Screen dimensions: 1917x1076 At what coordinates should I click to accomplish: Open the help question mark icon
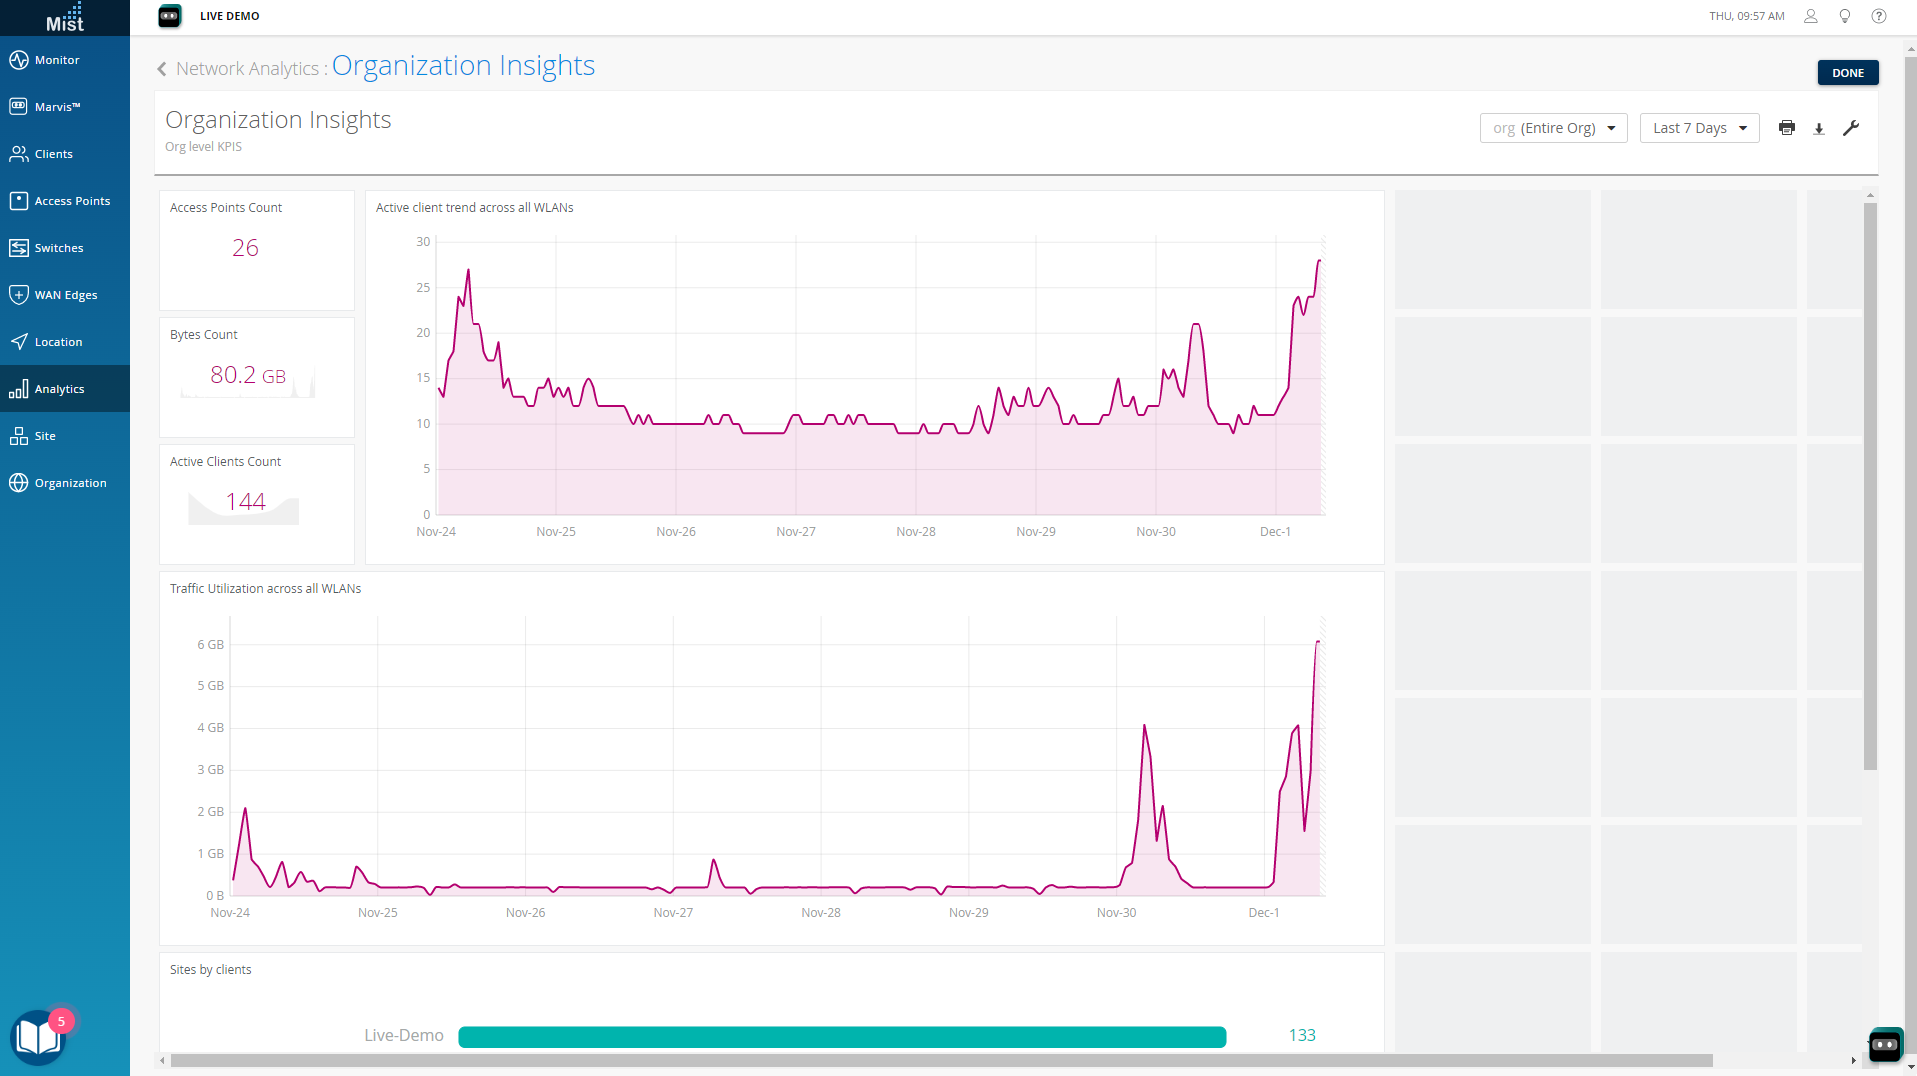pyautogui.click(x=1879, y=16)
